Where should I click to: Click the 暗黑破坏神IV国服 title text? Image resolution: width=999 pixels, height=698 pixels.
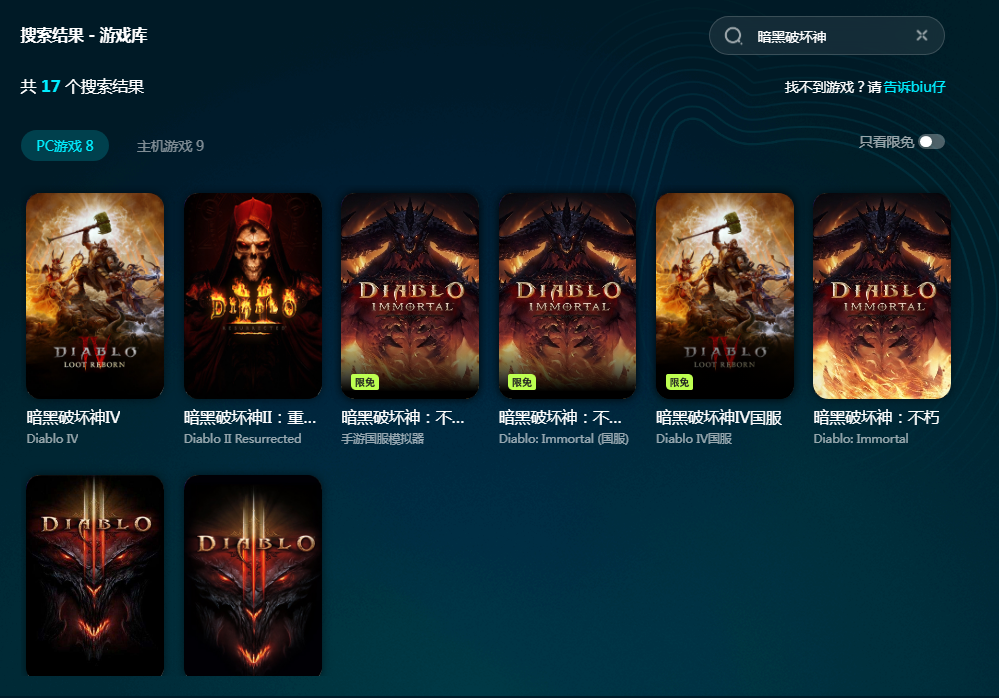(716, 417)
